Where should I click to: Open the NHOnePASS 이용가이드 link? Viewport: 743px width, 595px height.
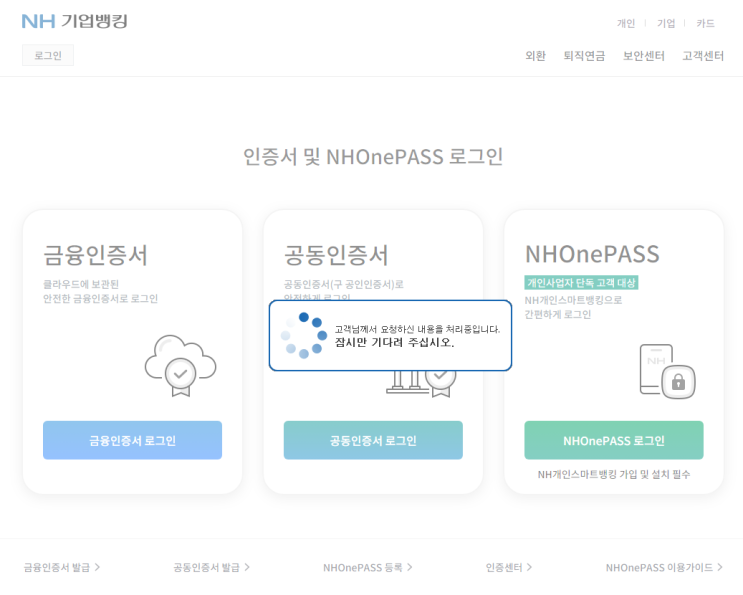tap(664, 567)
